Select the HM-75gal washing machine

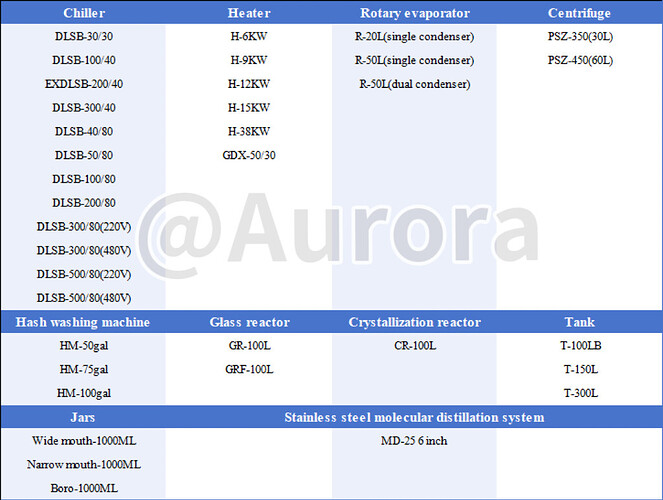pos(84,369)
